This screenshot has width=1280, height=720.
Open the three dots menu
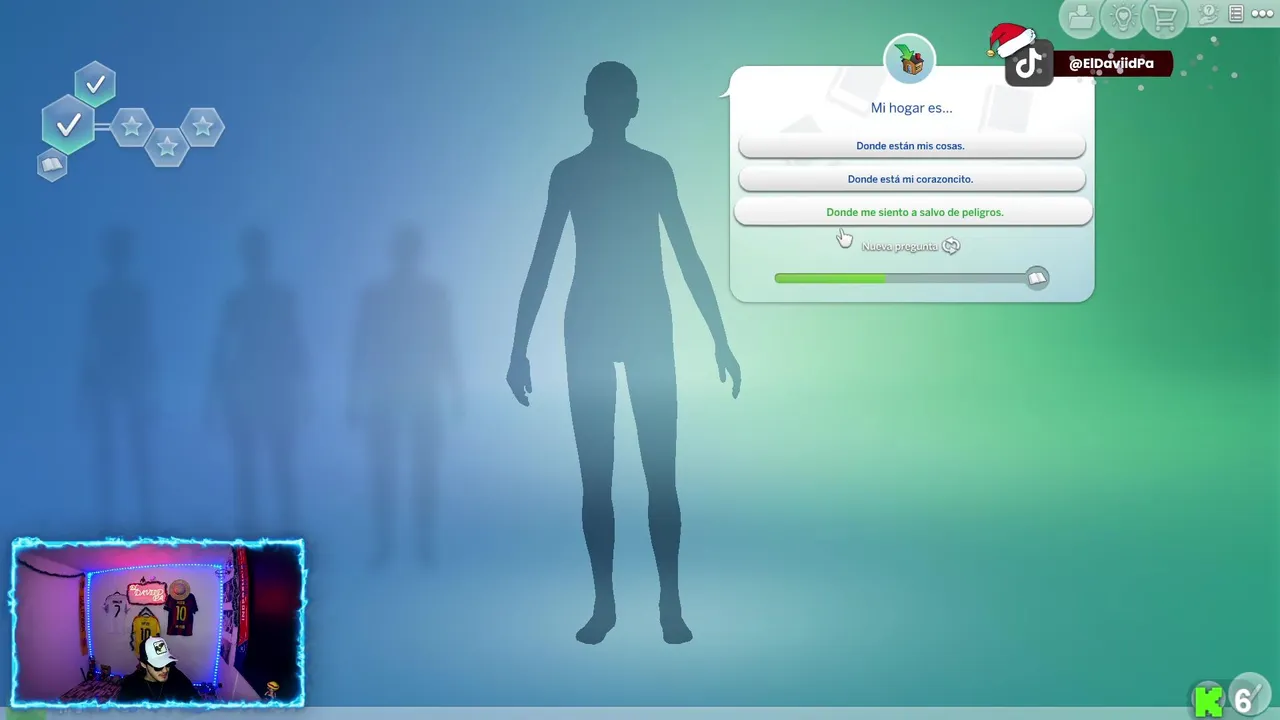[x=1263, y=14]
